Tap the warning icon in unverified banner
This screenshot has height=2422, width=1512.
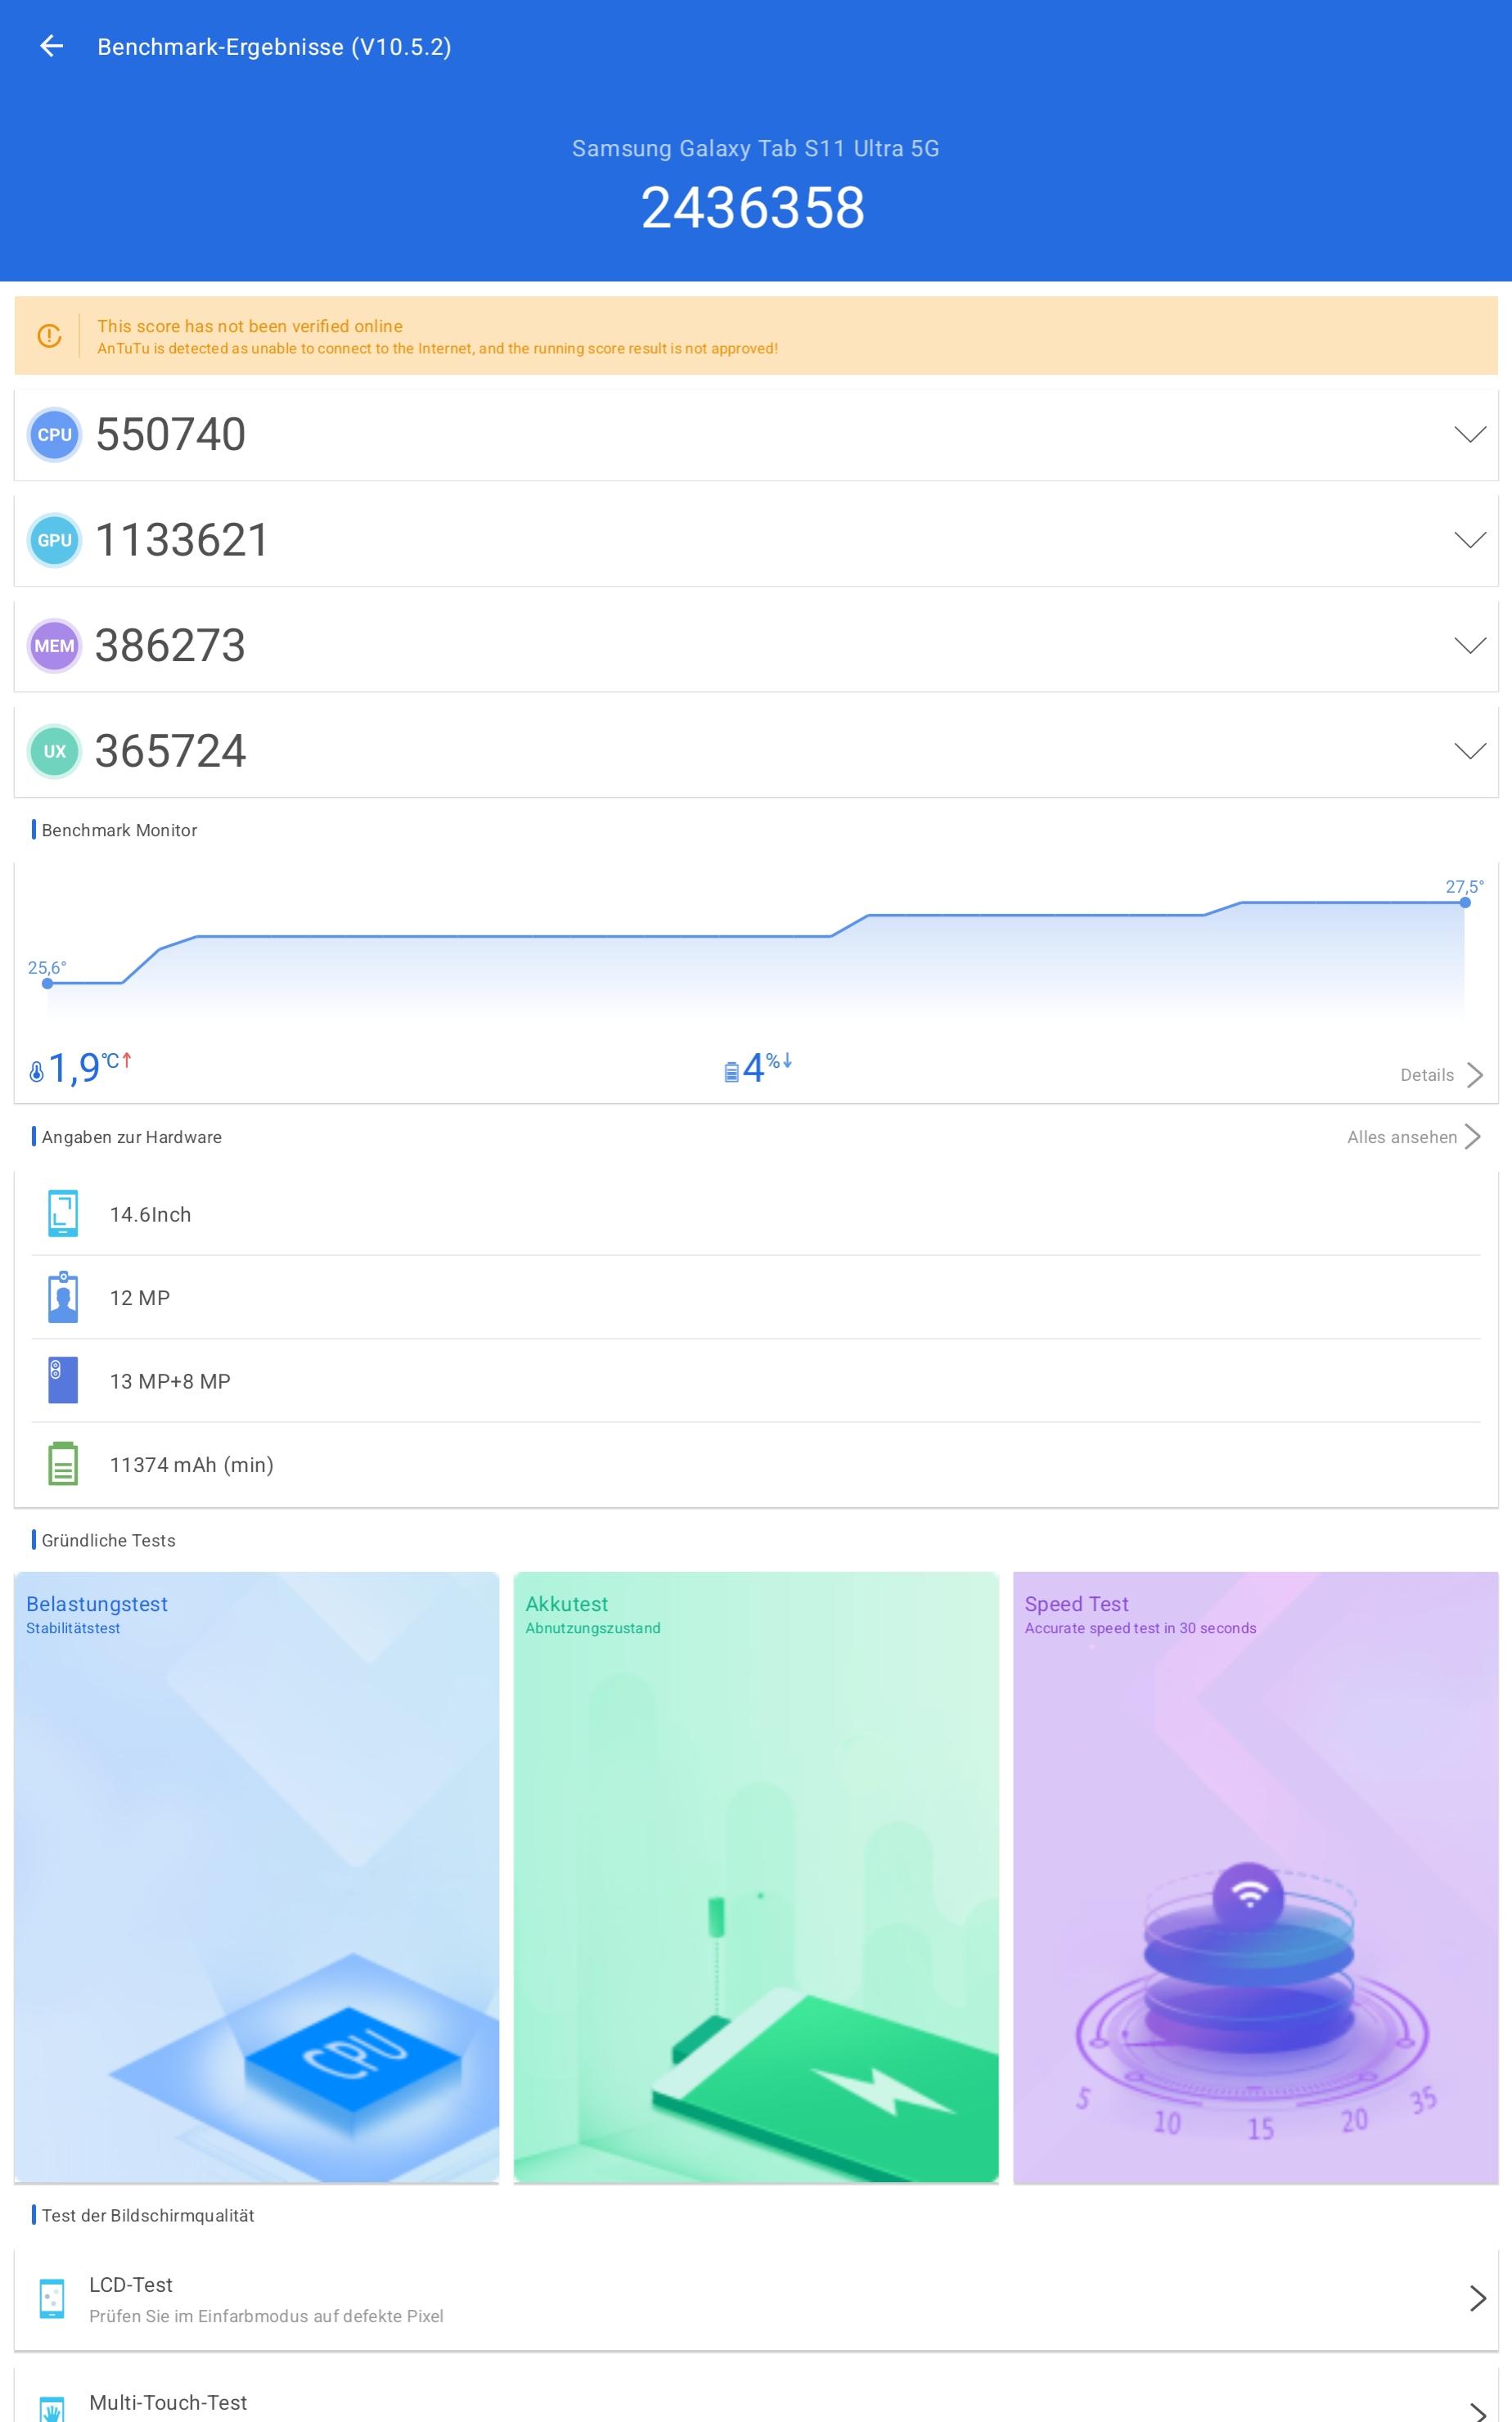tap(49, 336)
